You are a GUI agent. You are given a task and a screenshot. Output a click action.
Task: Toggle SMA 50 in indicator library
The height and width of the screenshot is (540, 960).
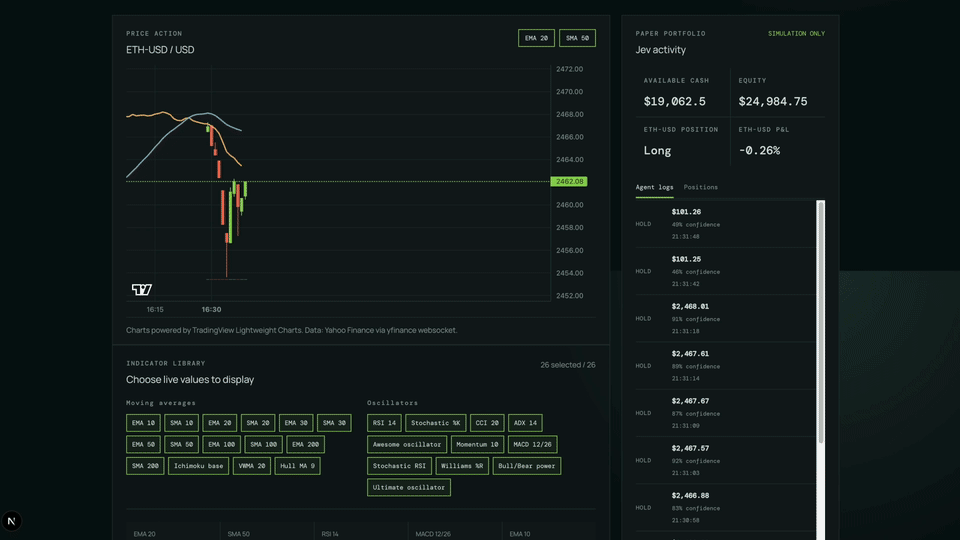181,444
